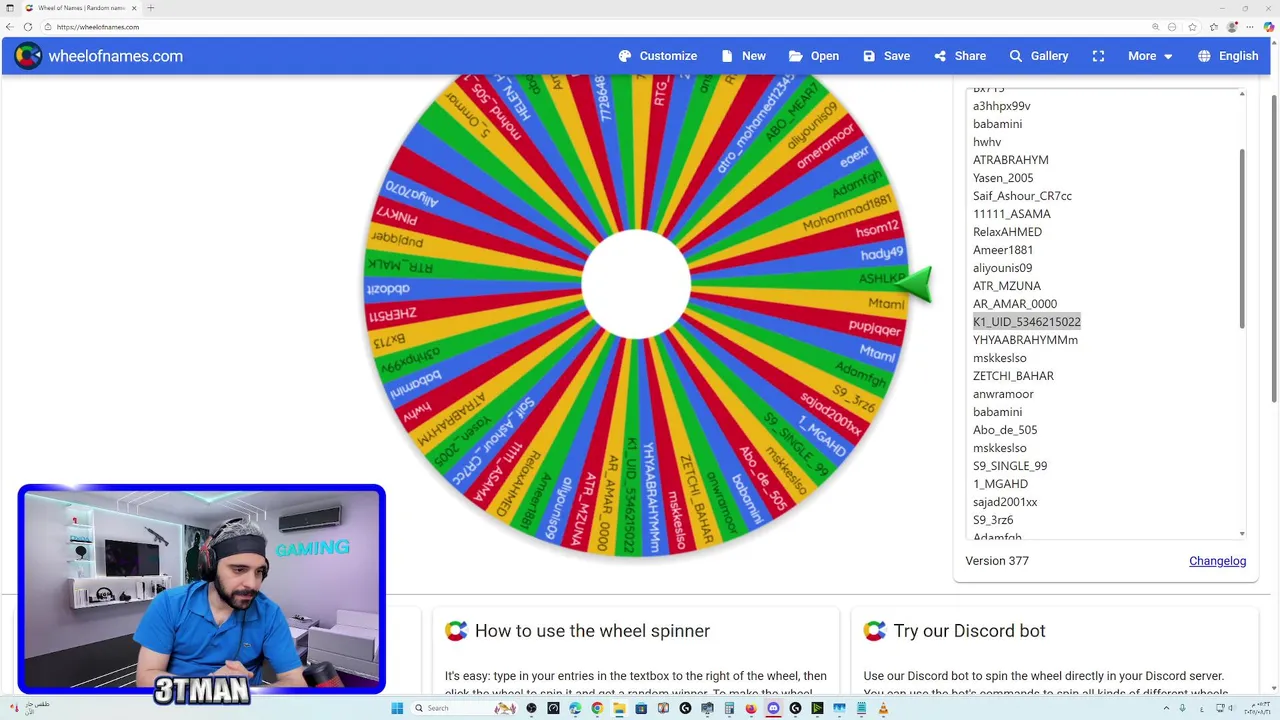Open the Windows Start menu
Viewport: 1280px width, 720px height.
click(x=397, y=708)
